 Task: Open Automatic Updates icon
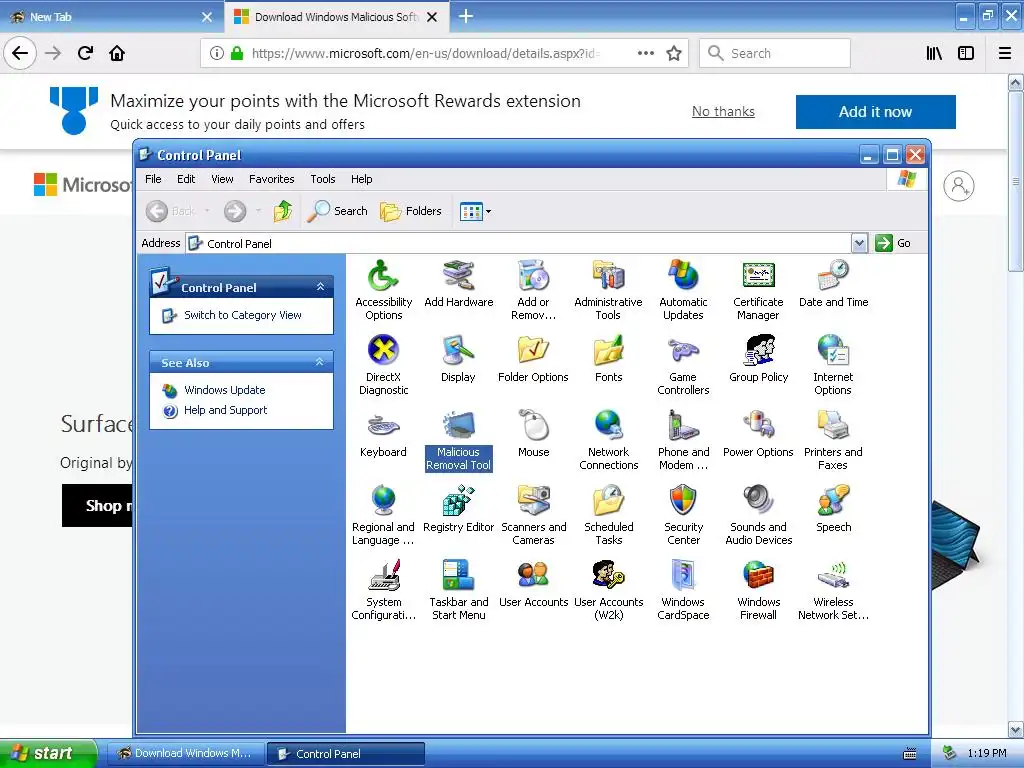pos(683,290)
